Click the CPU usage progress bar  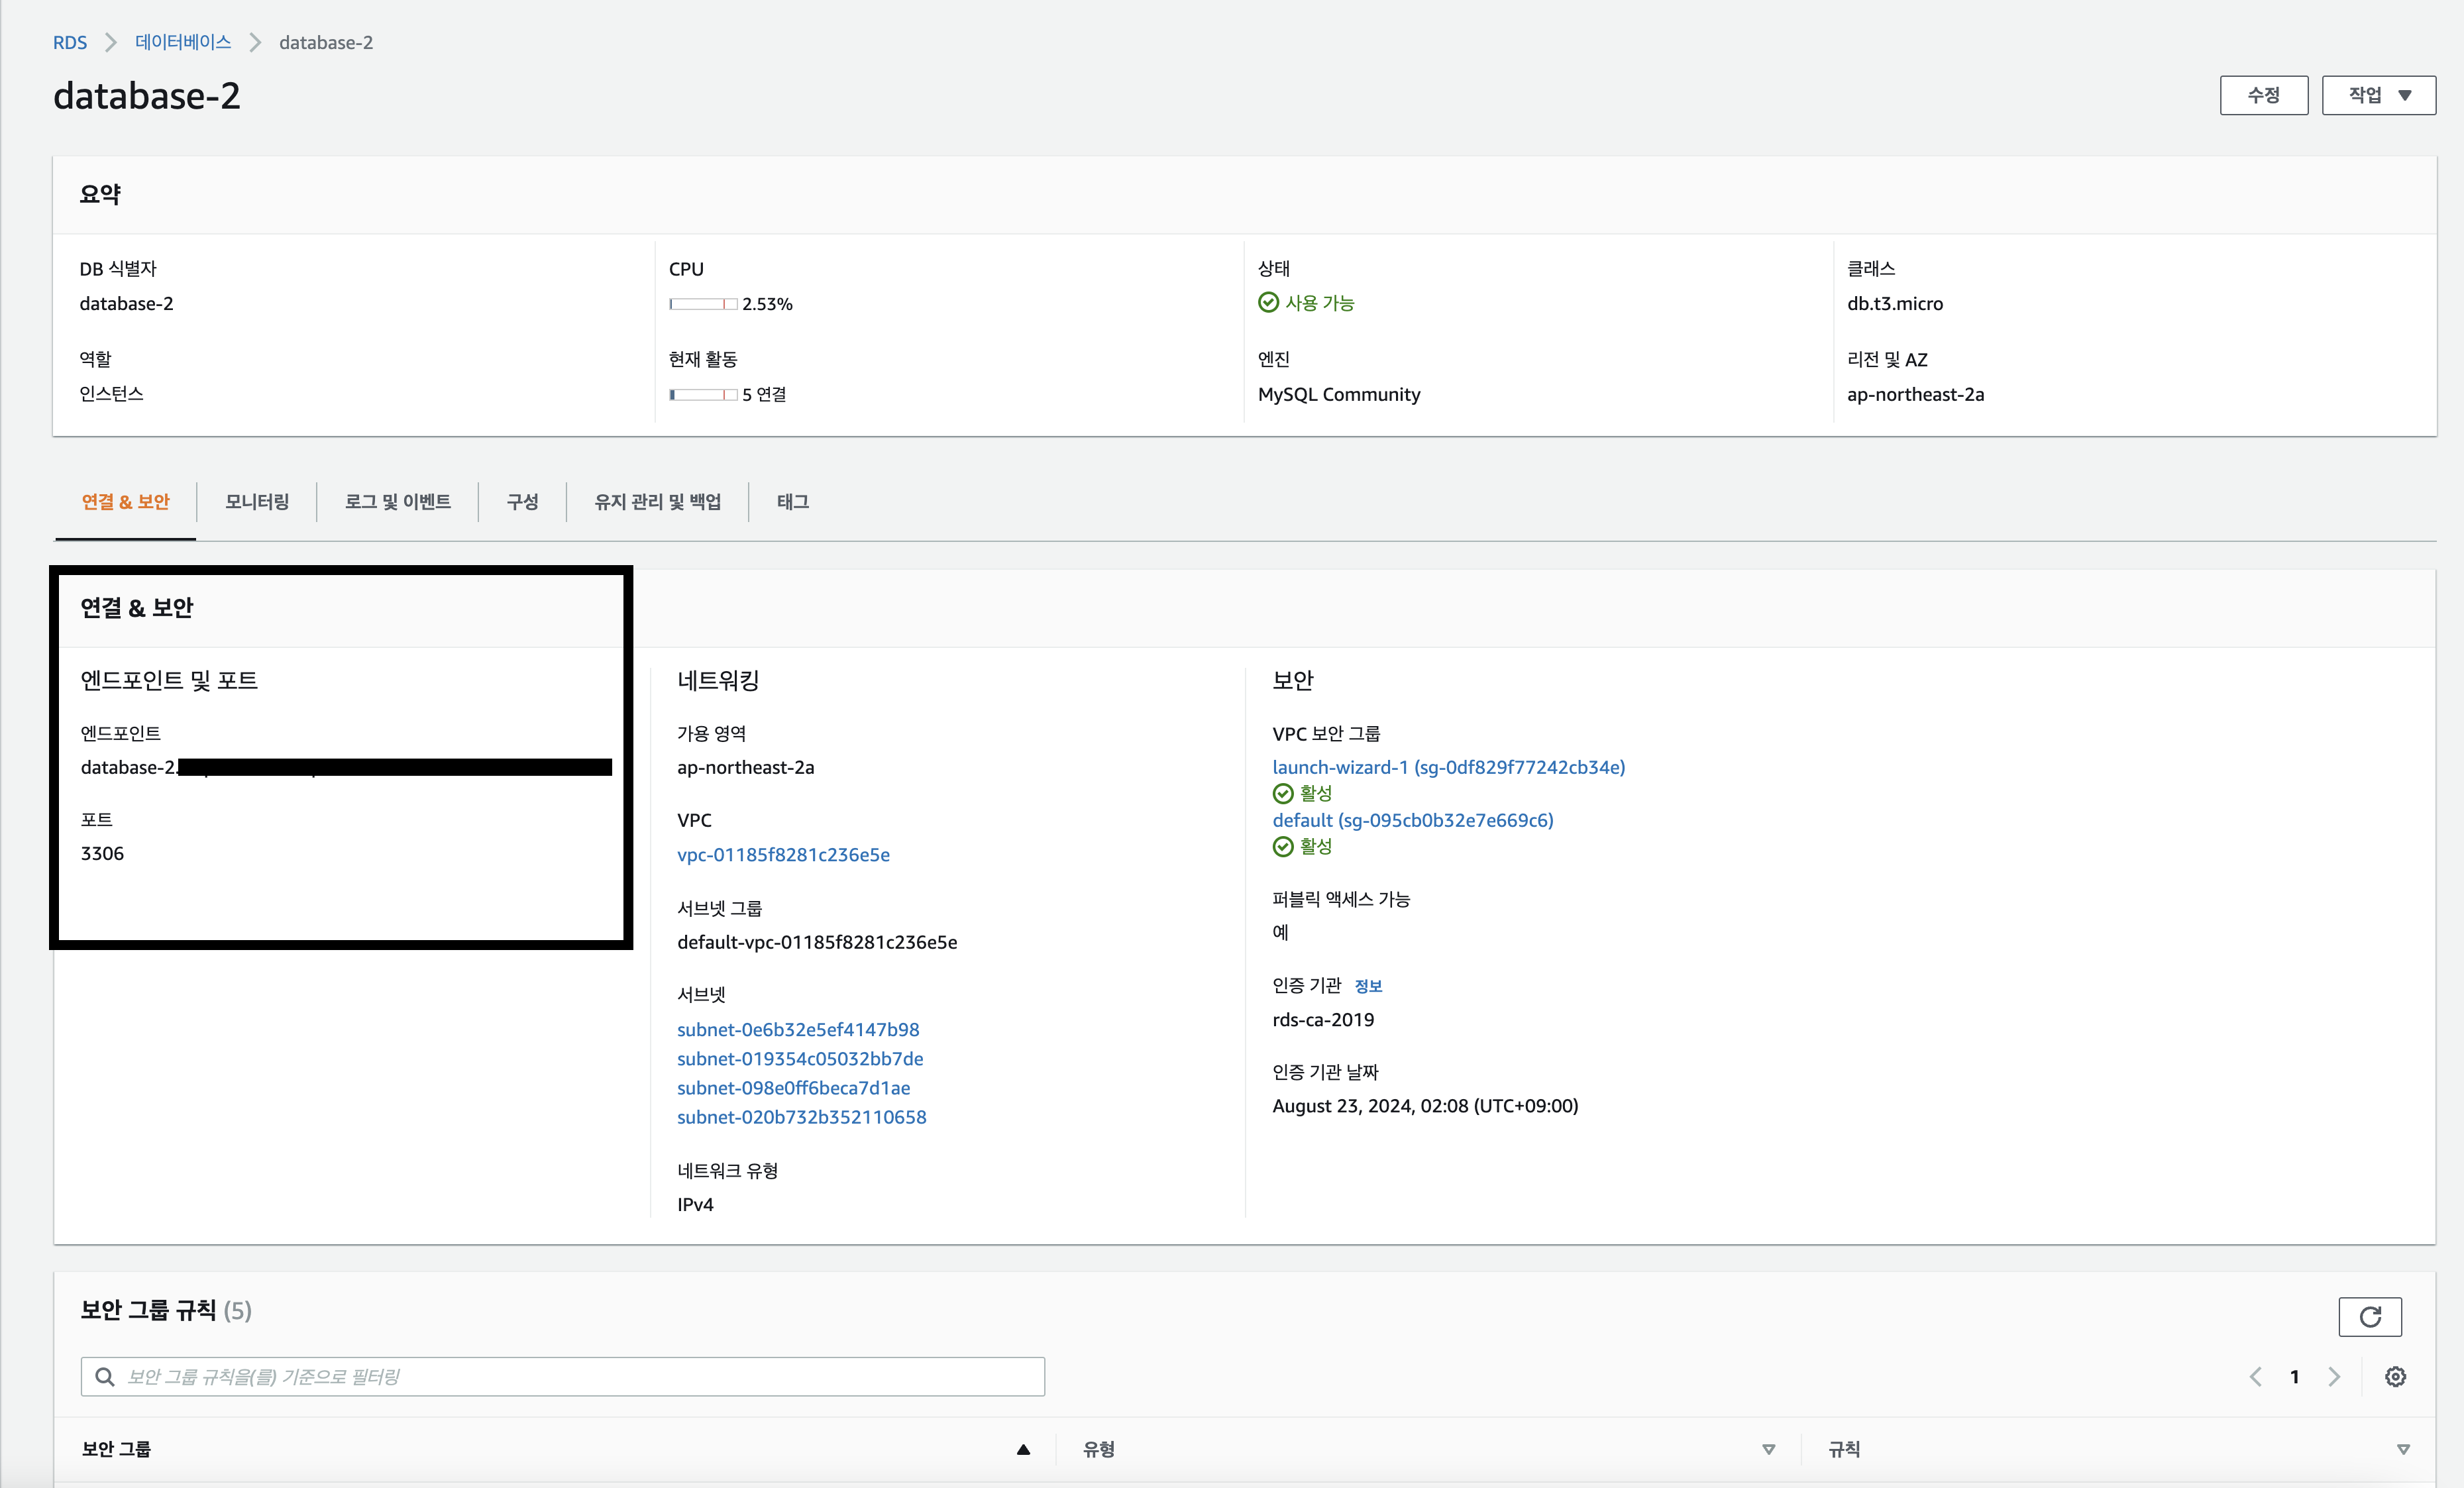pyautogui.click(x=703, y=304)
